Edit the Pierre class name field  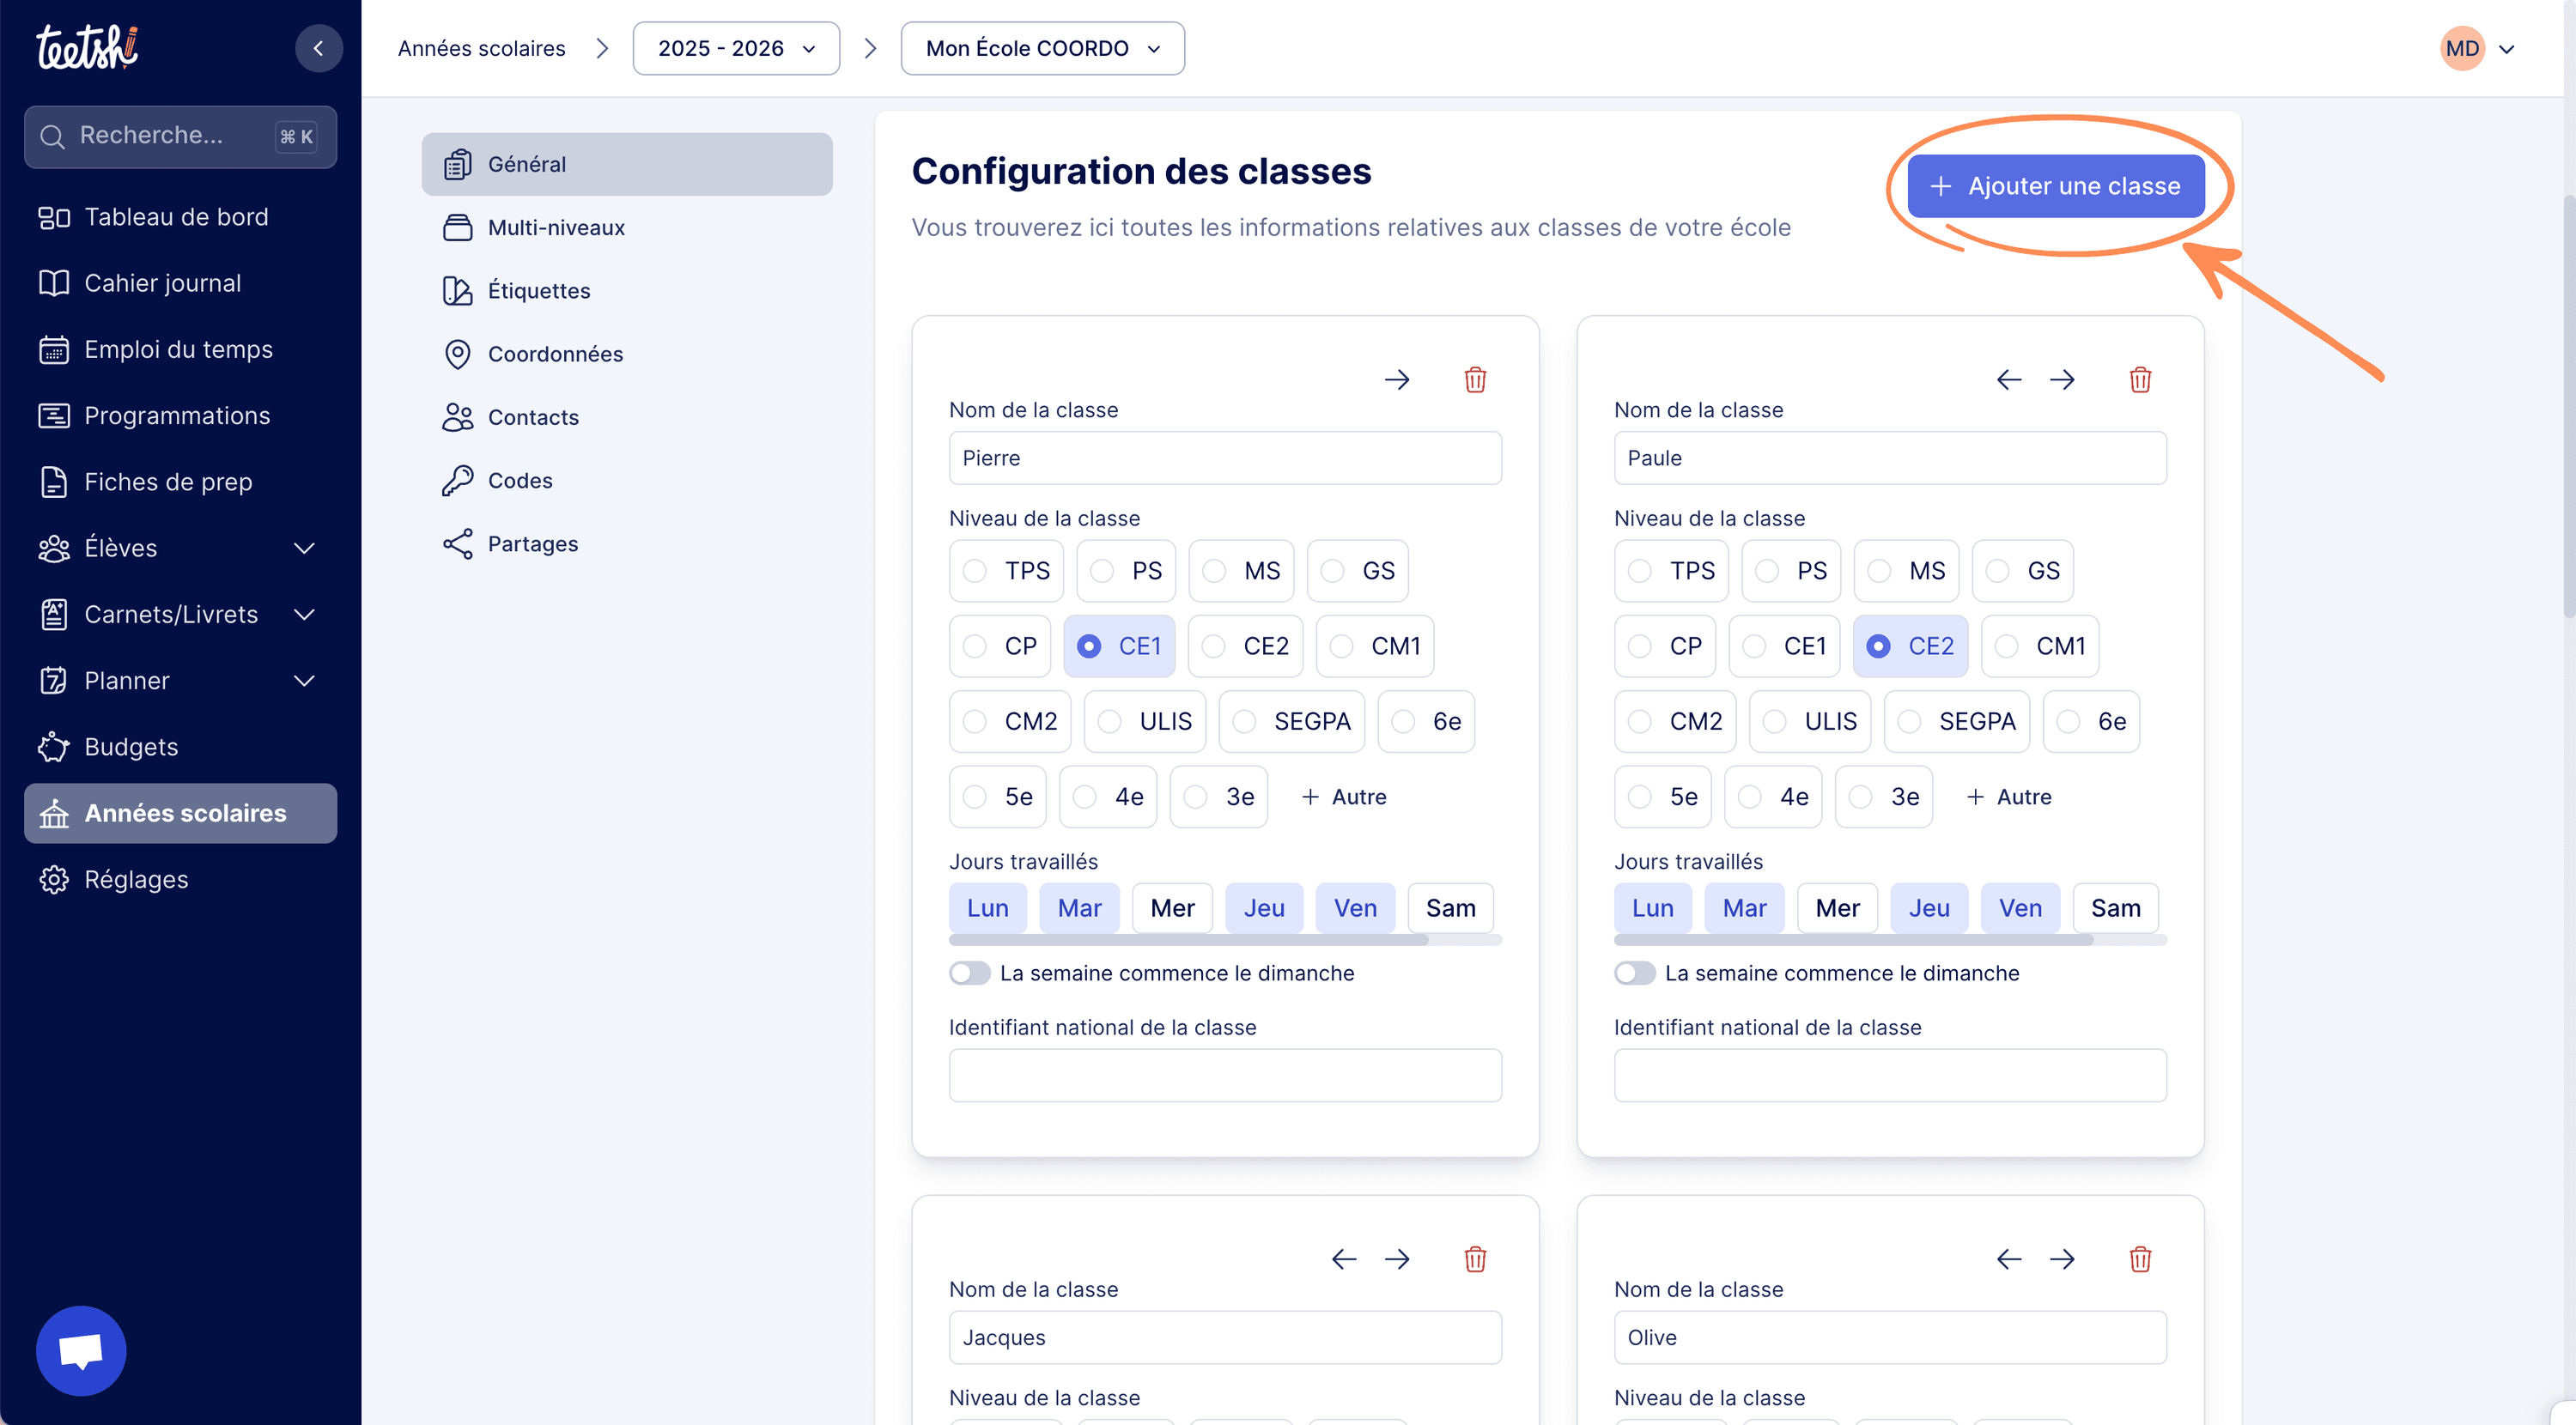tap(1225, 458)
